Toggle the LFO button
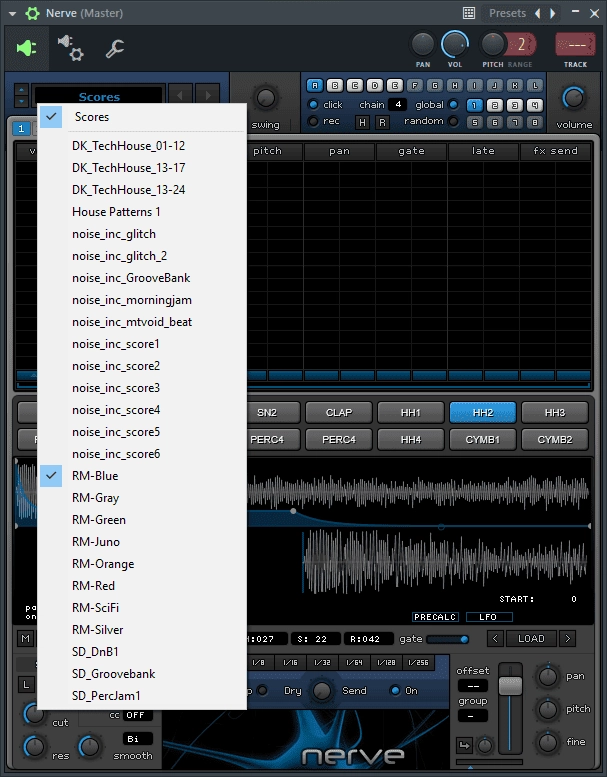This screenshot has height=777, width=607. coord(489,617)
